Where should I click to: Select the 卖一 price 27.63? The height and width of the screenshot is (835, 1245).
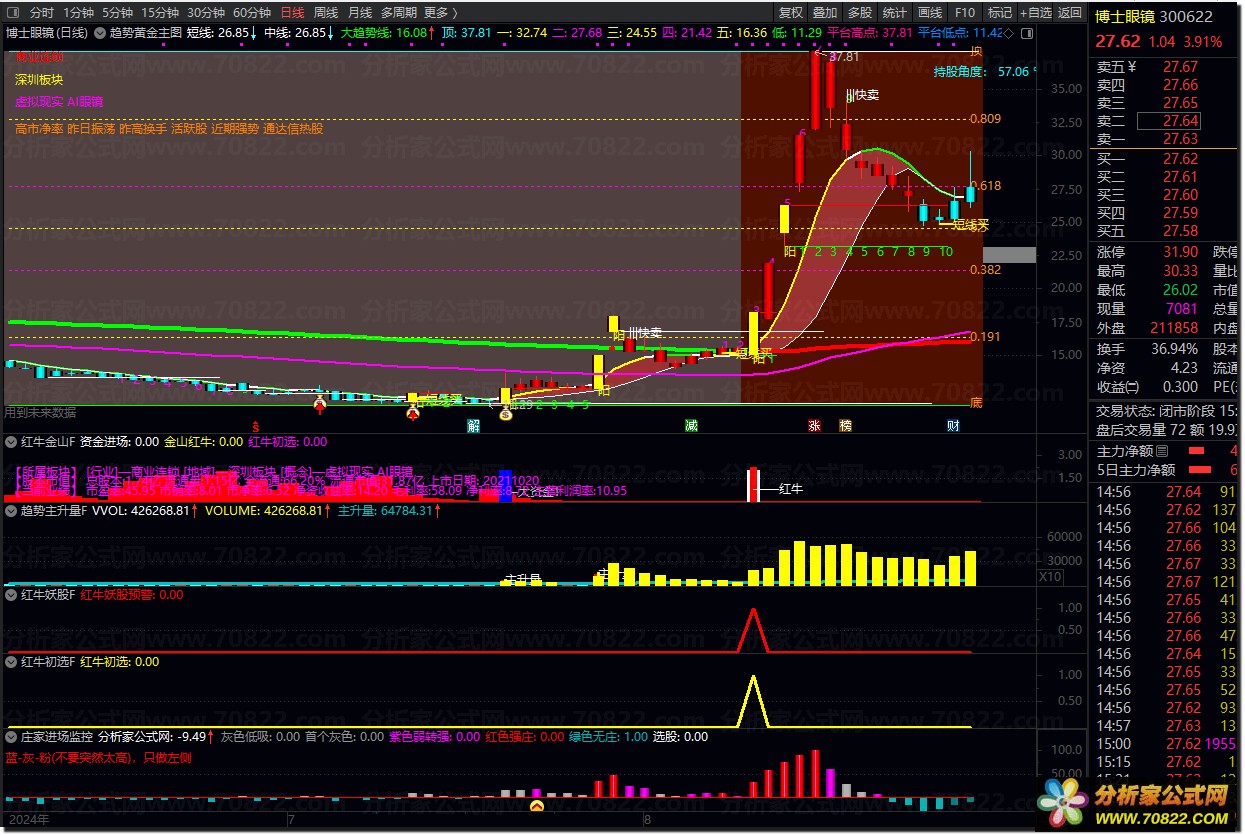[x=1181, y=139]
